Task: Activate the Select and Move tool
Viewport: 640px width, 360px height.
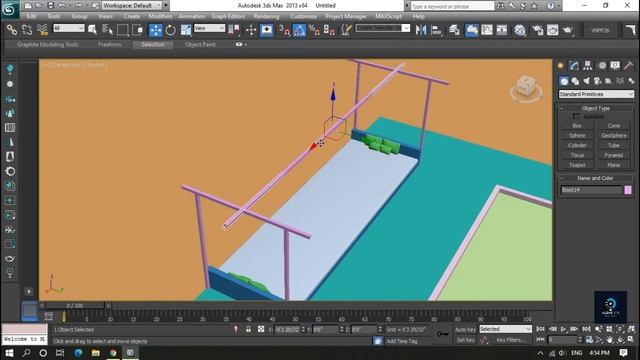Action: coord(156,30)
